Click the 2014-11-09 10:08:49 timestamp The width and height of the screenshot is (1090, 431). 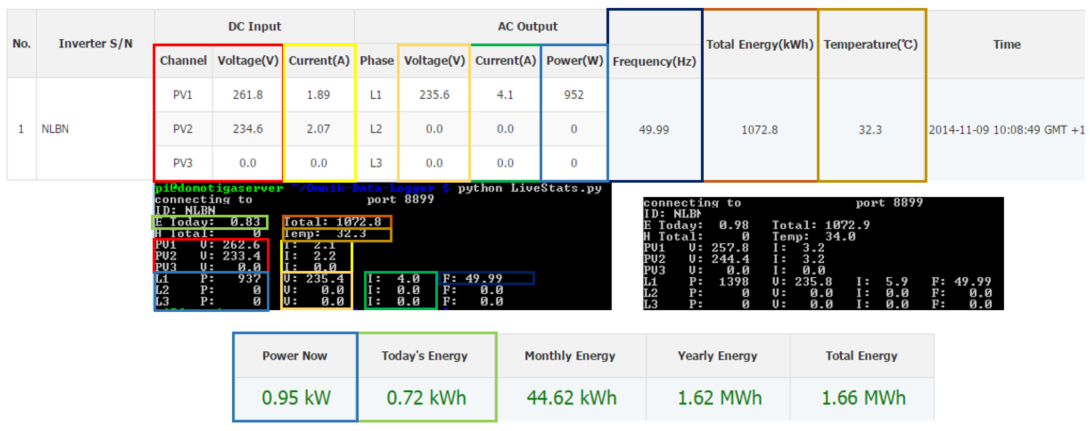[x=1006, y=129]
